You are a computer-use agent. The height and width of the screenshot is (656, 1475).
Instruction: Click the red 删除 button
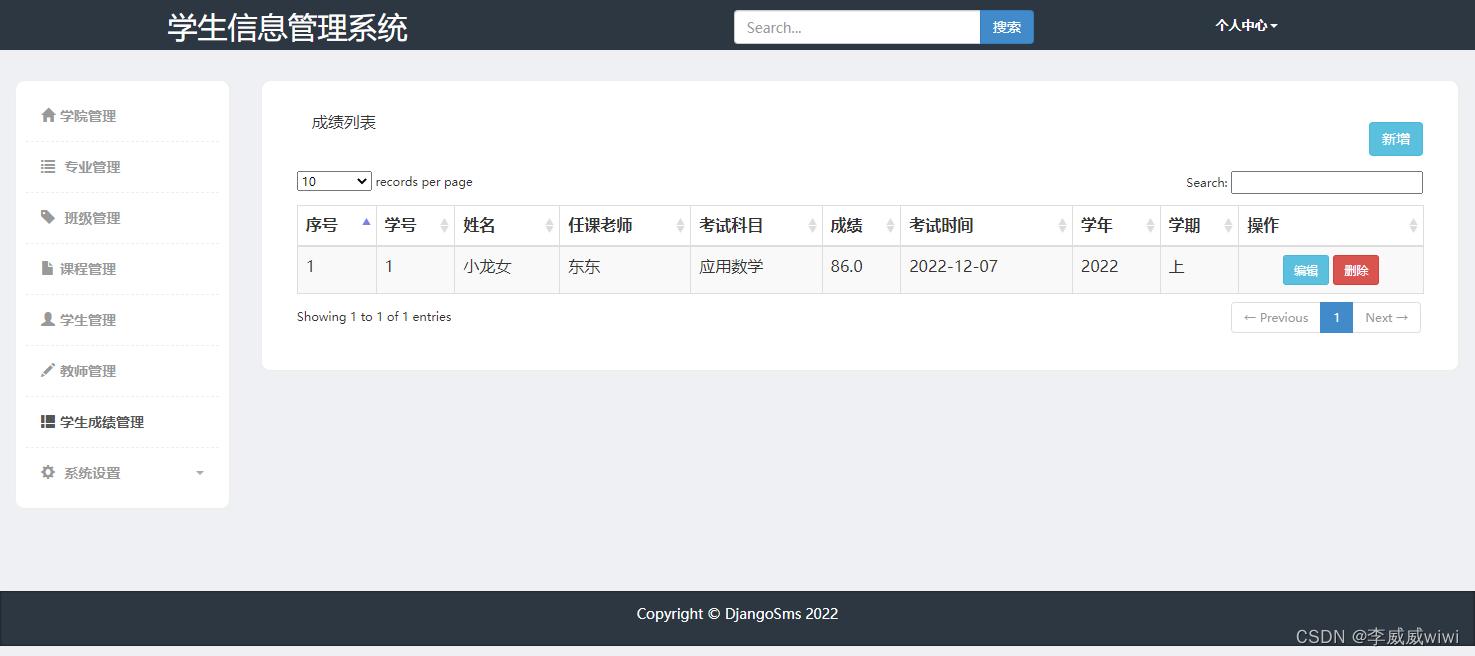pos(1356,270)
